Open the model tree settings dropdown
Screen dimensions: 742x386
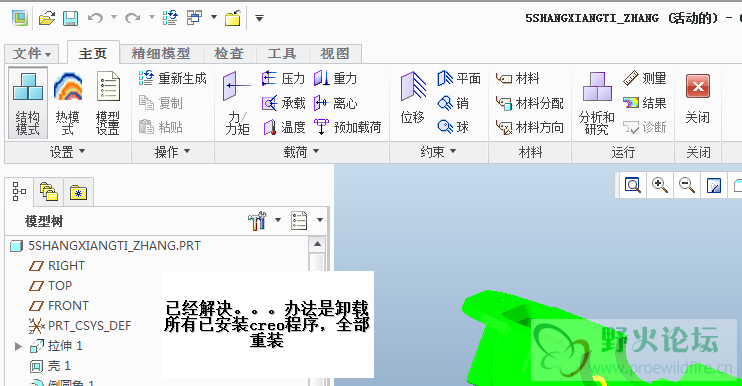278,220
